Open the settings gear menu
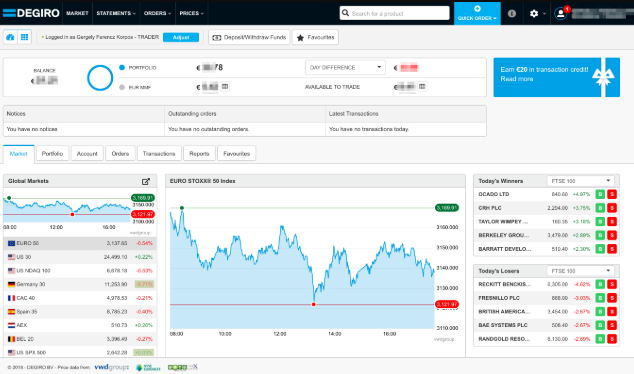This screenshot has height=374, width=634. [x=537, y=14]
